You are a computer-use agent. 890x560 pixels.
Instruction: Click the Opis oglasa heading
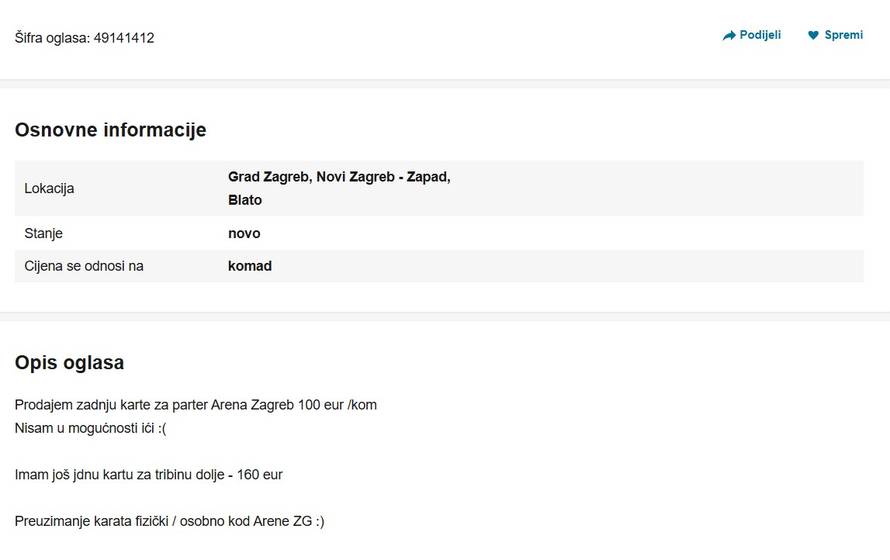(69, 363)
